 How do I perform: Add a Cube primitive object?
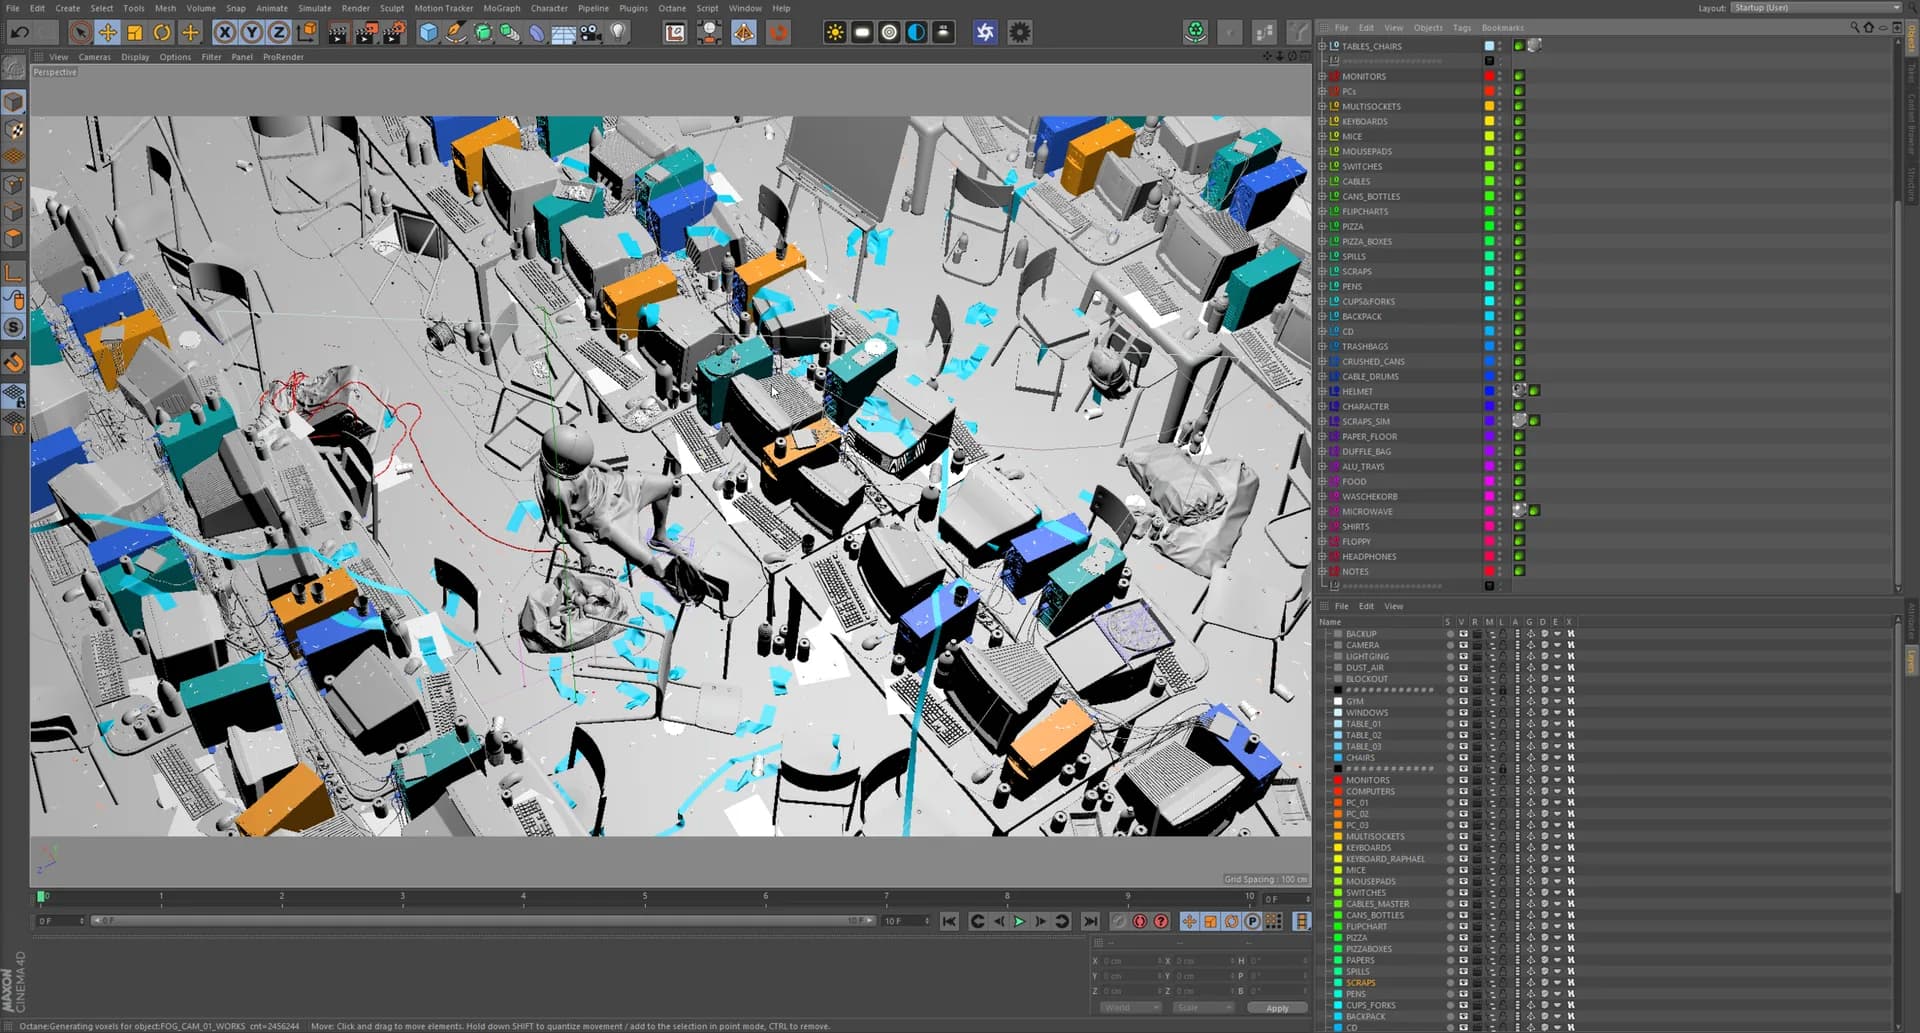coord(428,33)
